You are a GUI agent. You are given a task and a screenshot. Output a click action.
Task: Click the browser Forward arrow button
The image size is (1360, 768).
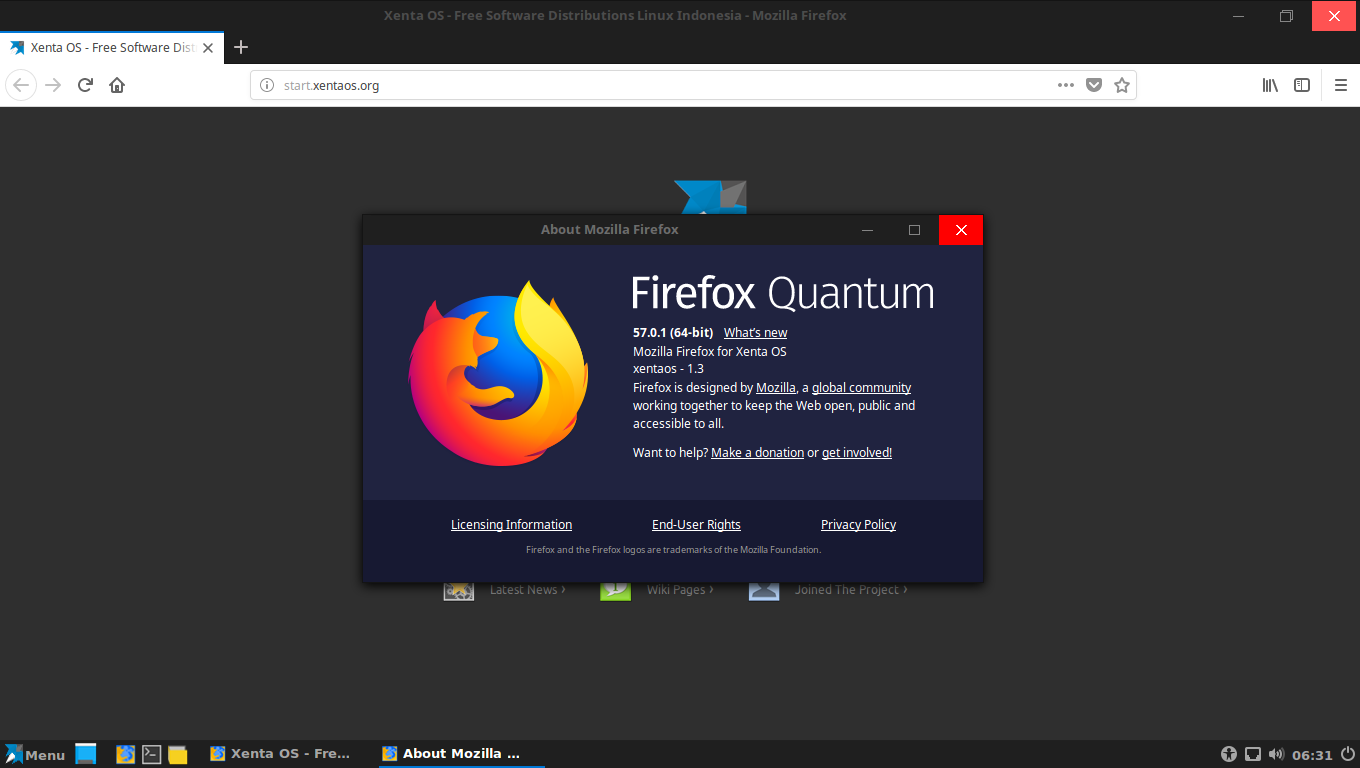pyautogui.click(x=53, y=85)
